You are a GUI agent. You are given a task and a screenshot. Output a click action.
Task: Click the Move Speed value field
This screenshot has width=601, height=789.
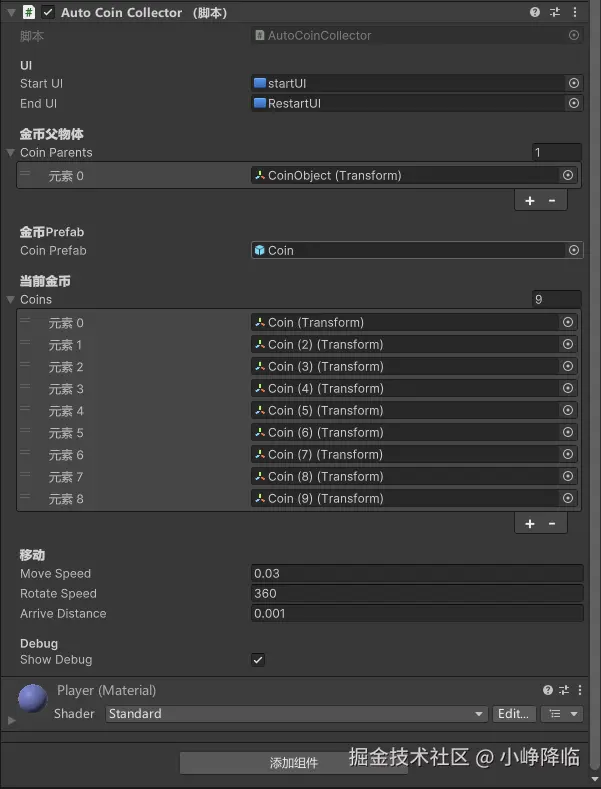tap(416, 574)
